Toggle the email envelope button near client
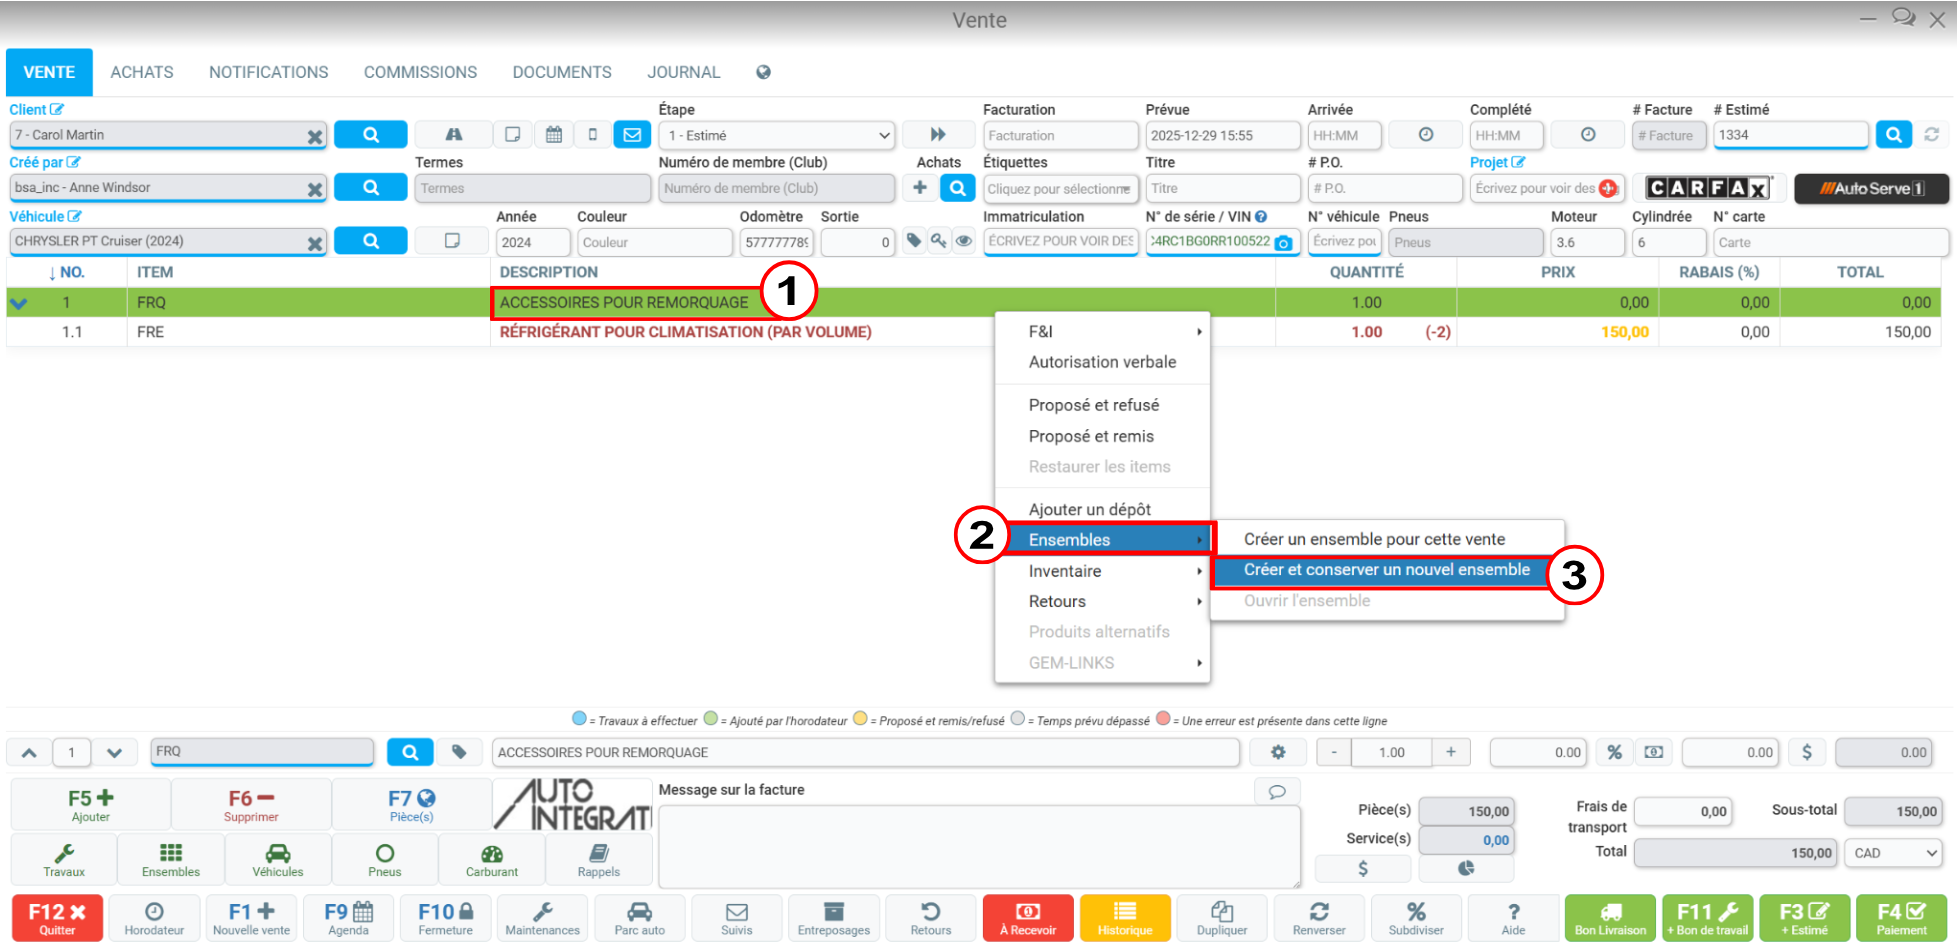Image resolution: width=1957 pixels, height=949 pixels. point(632,134)
